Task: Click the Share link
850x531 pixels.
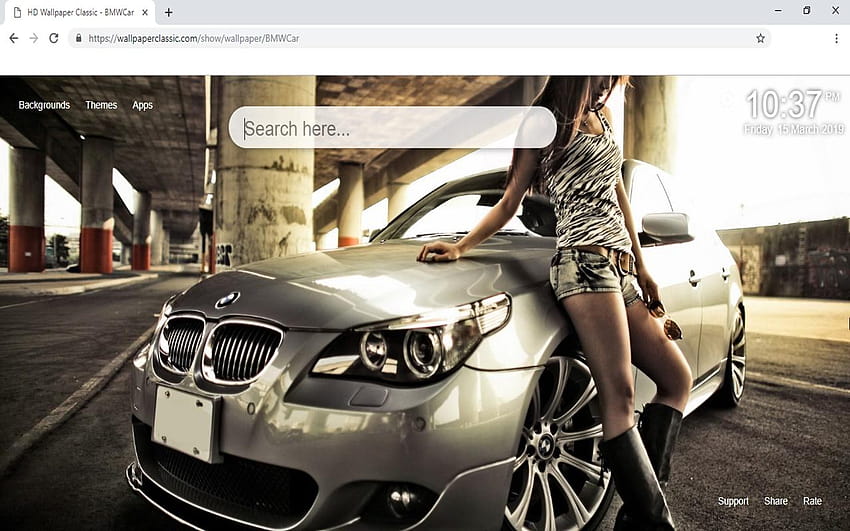Action: point(776,501)
